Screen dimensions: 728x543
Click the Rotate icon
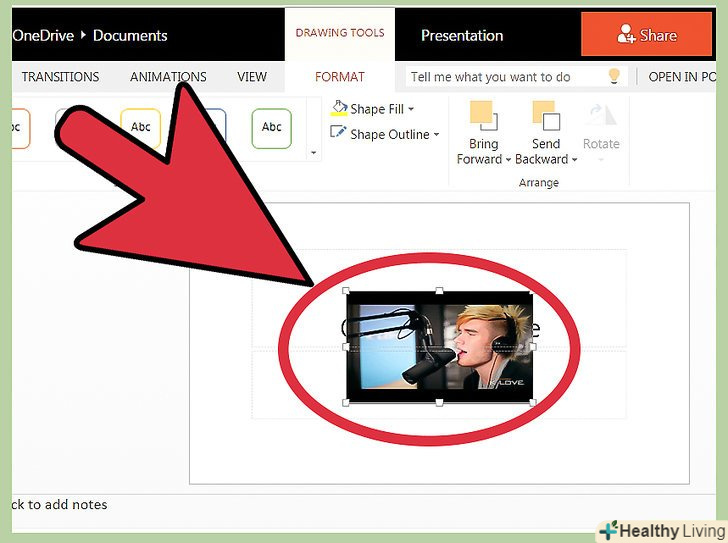602,116
